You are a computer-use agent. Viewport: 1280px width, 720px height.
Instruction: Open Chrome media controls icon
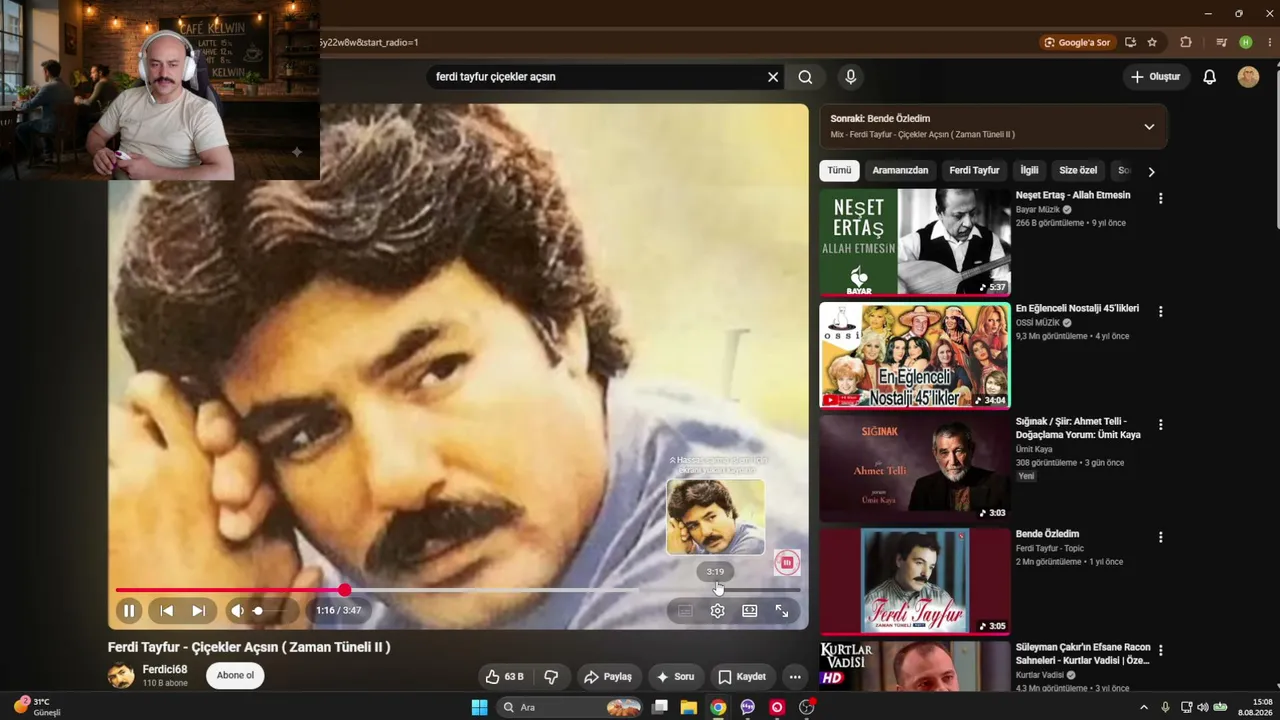[1221, 42]
